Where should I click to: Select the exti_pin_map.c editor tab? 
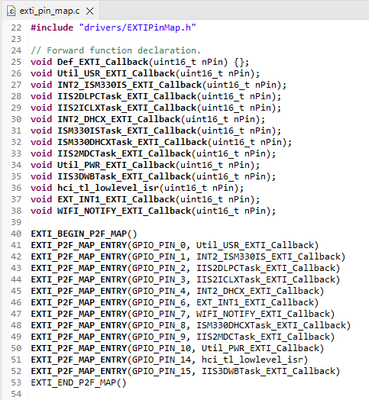pyautogui.click(x=50, y=11)
